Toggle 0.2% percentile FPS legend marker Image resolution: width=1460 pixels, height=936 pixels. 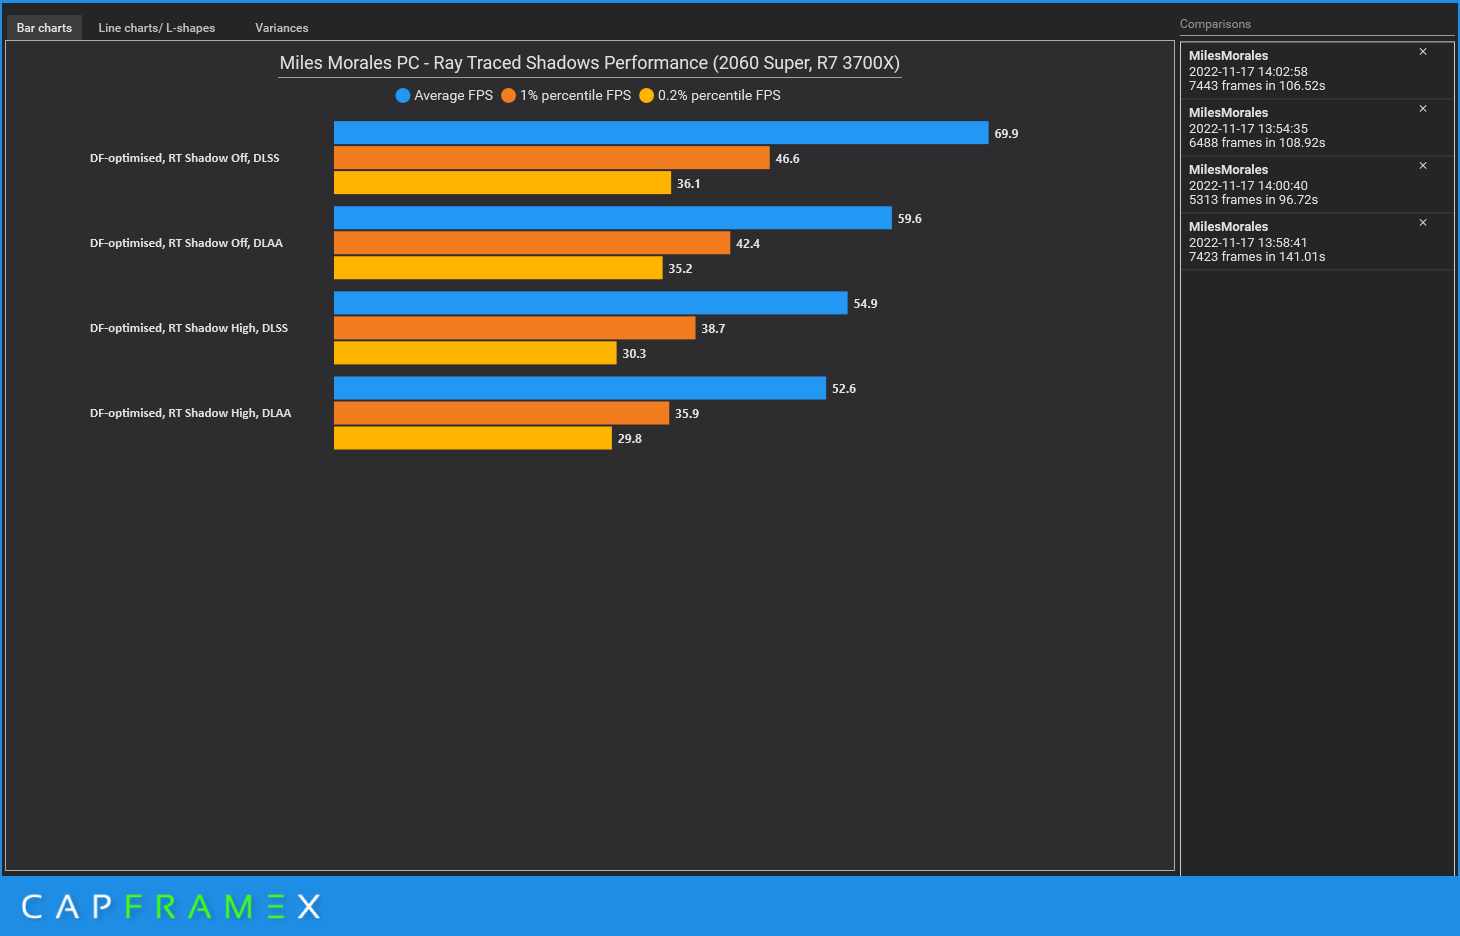pyautogui.click(x=647, y=96)
